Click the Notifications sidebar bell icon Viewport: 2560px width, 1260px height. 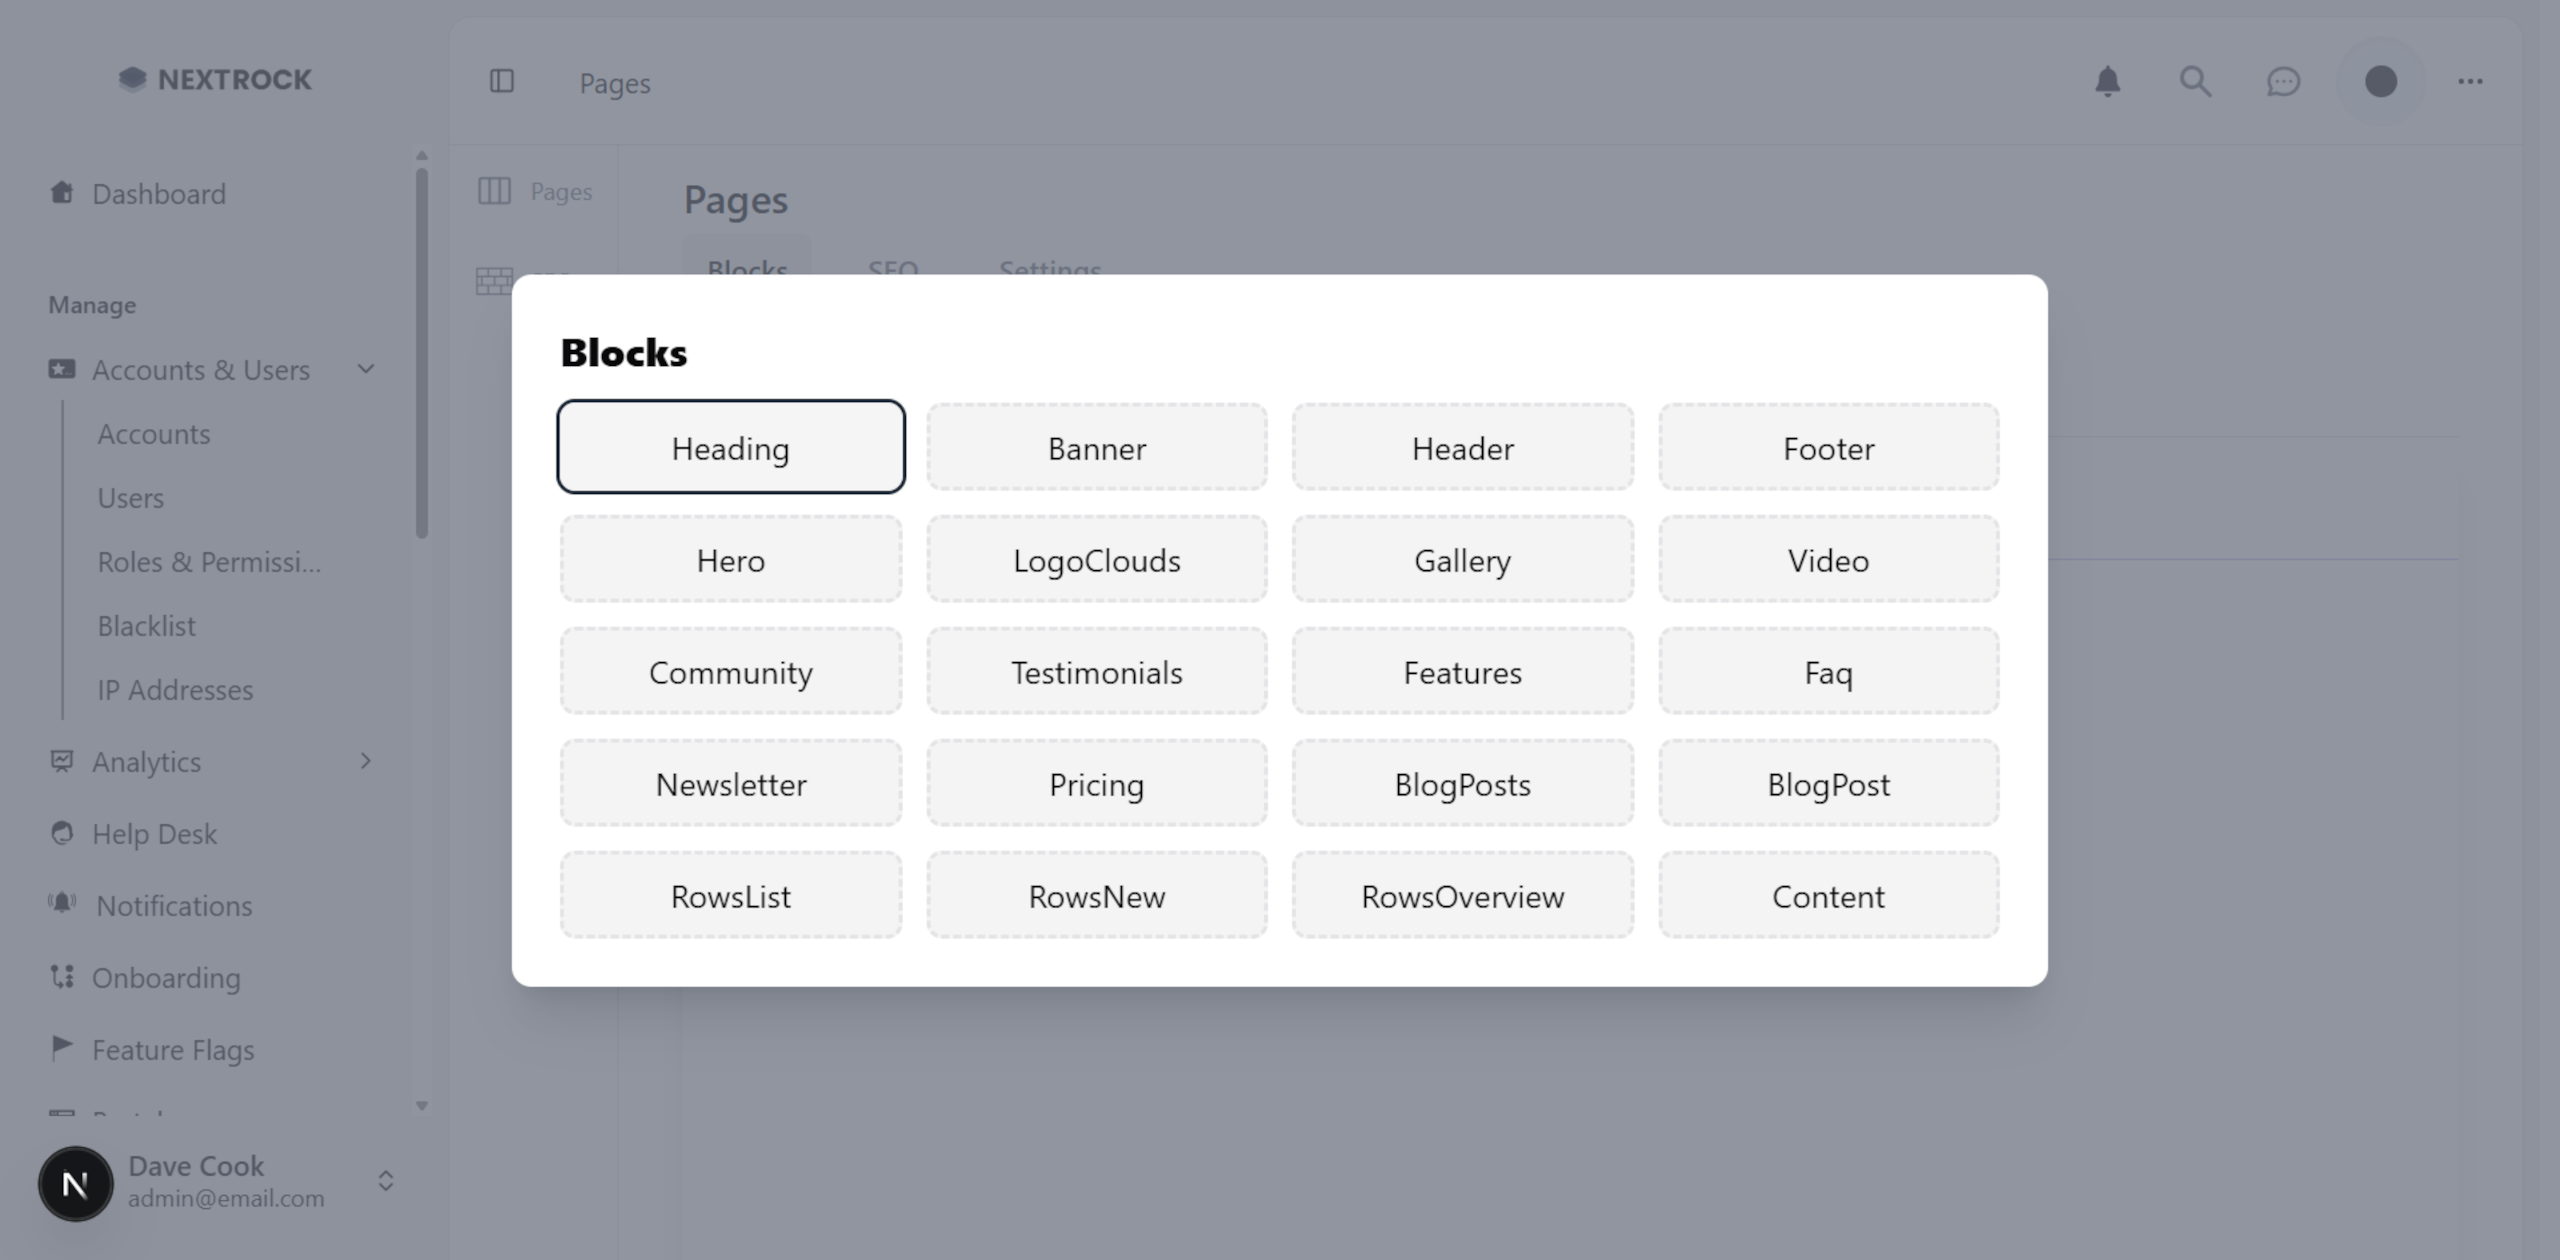tap(62, 905)
